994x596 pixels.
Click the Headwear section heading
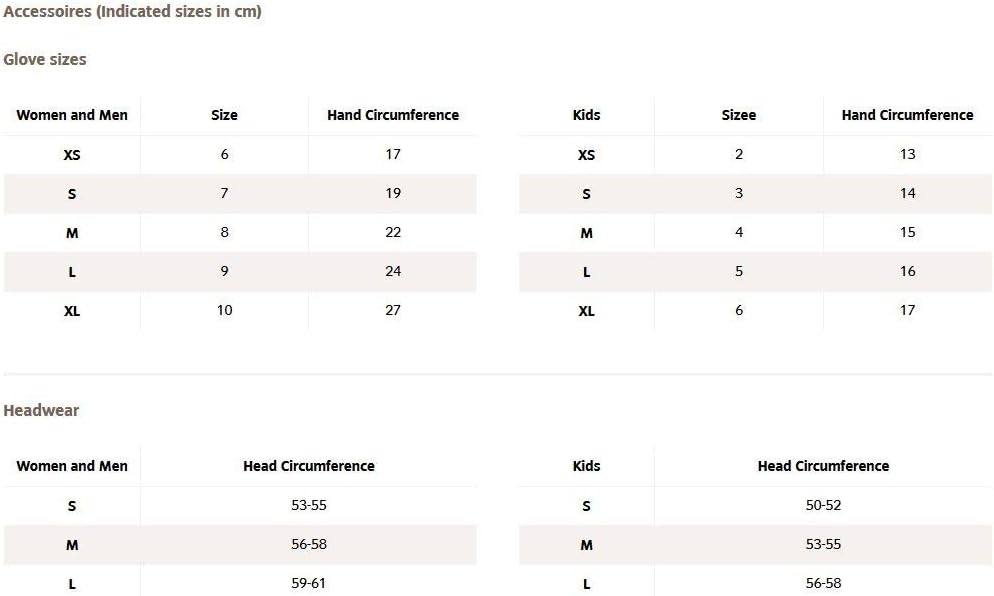coord(41,410)
